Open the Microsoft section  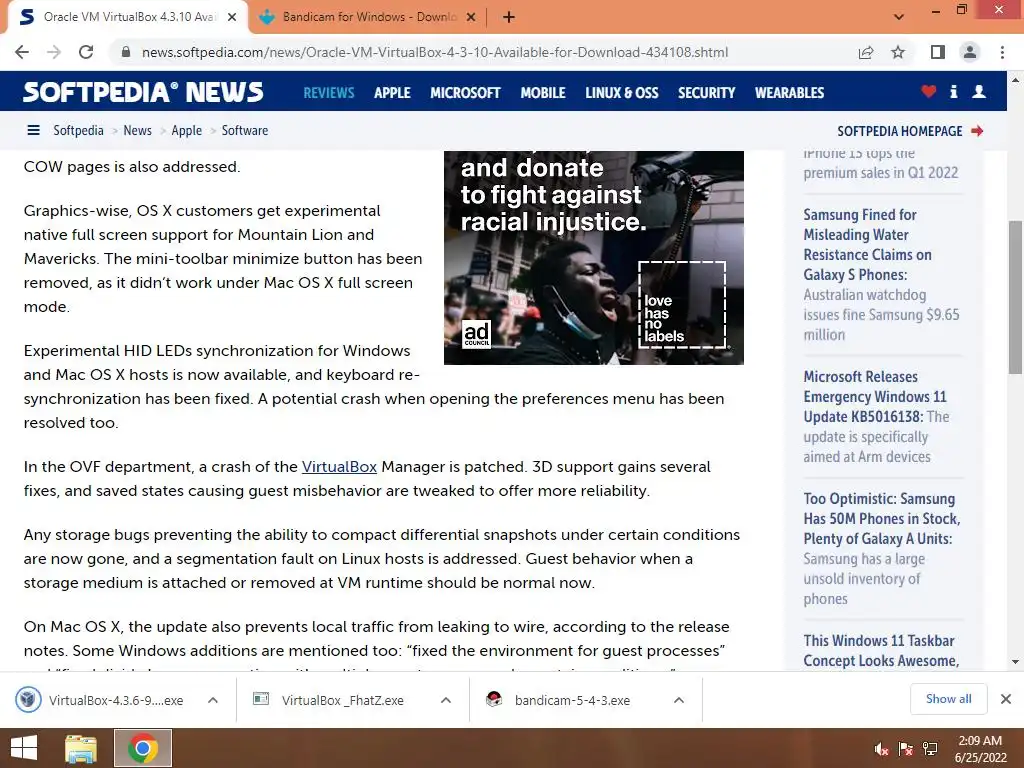click(x=465, y=93)
